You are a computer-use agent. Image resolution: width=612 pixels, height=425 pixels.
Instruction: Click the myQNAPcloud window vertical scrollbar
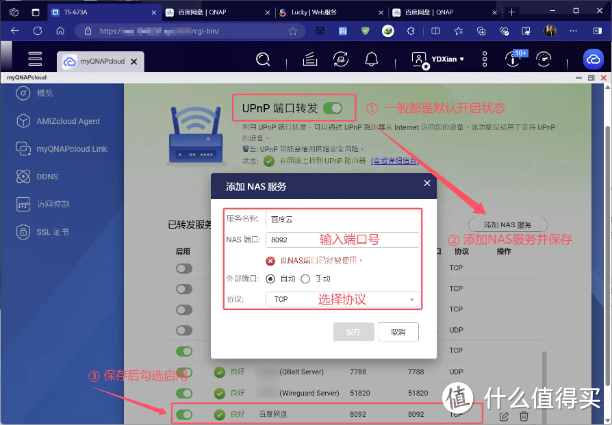point(608,254)
